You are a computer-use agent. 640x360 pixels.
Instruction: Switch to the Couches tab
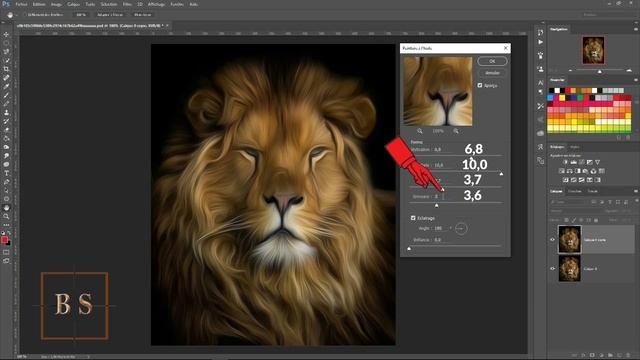pos(575,191)
